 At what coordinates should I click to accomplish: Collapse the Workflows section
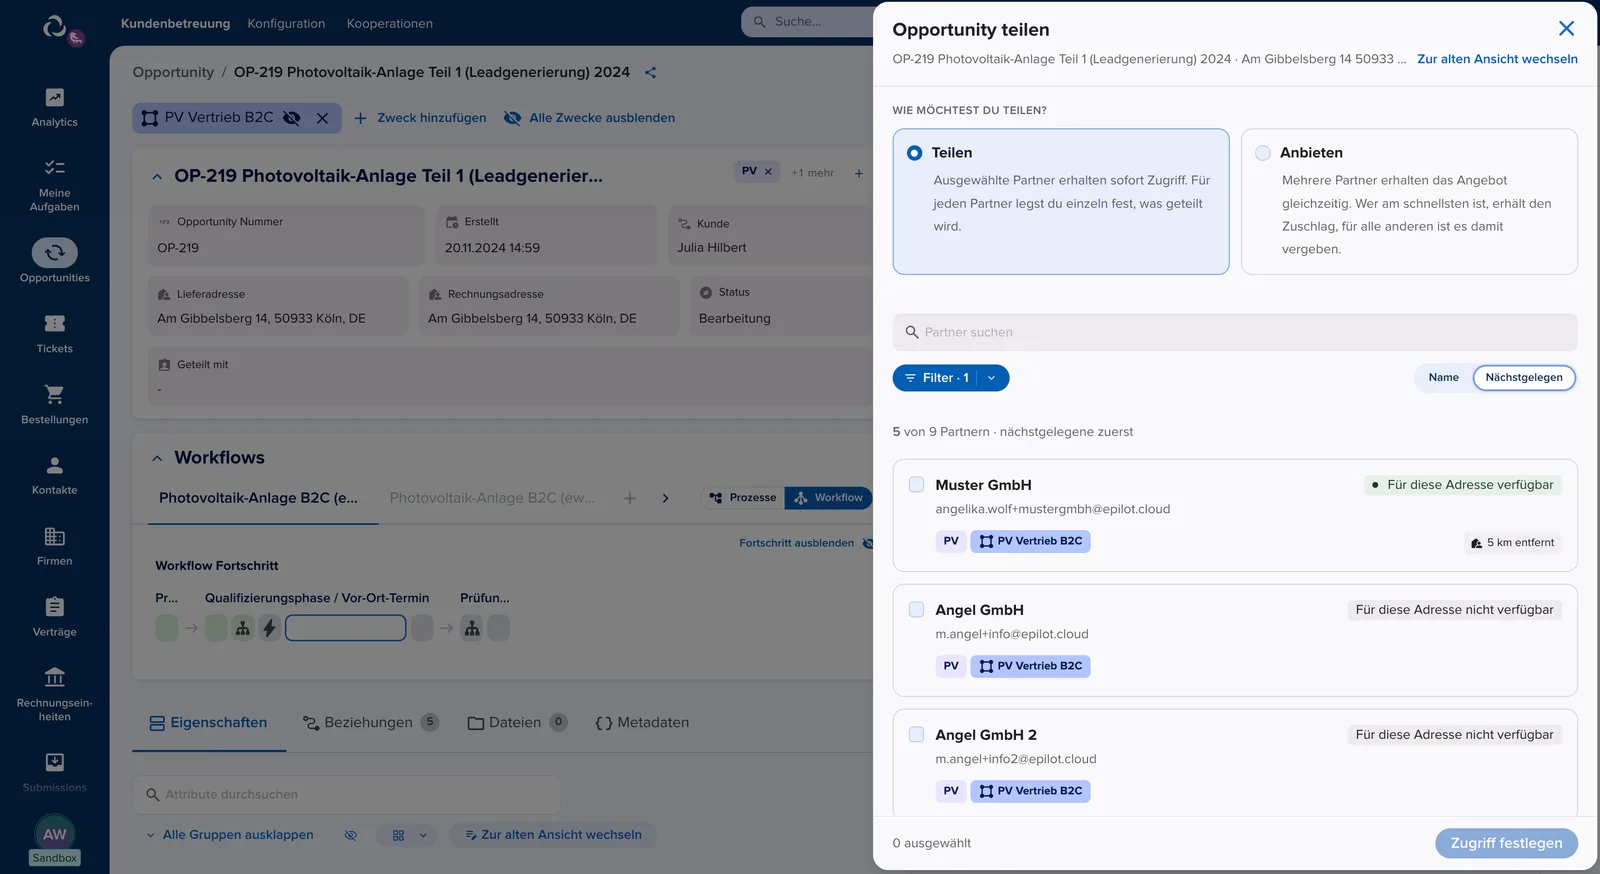157,458
